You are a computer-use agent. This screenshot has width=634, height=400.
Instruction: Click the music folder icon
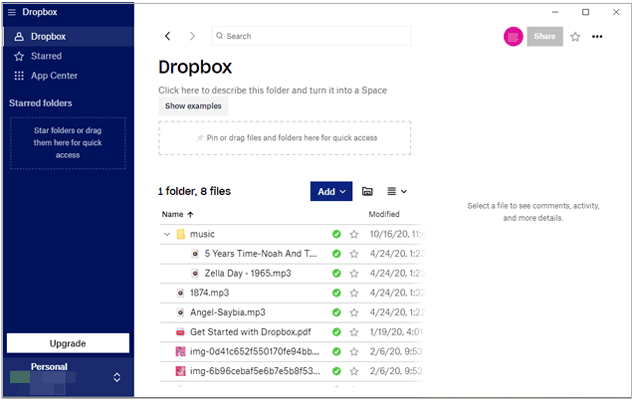point(181,234)
